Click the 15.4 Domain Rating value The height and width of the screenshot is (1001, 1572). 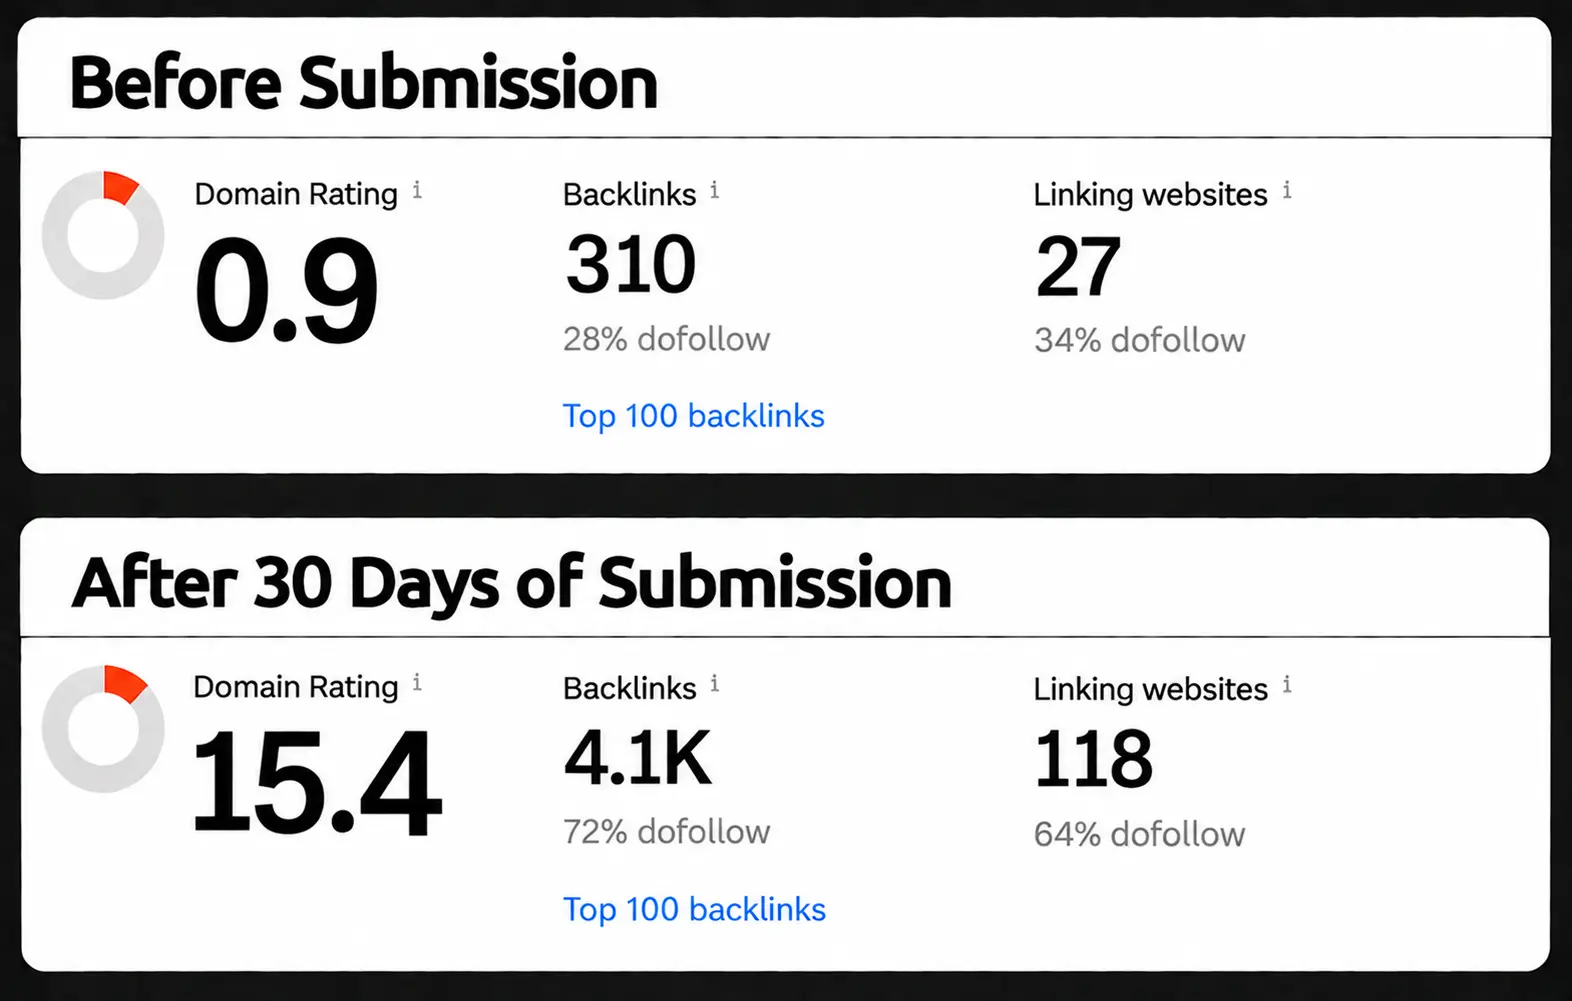click(316, 782)
